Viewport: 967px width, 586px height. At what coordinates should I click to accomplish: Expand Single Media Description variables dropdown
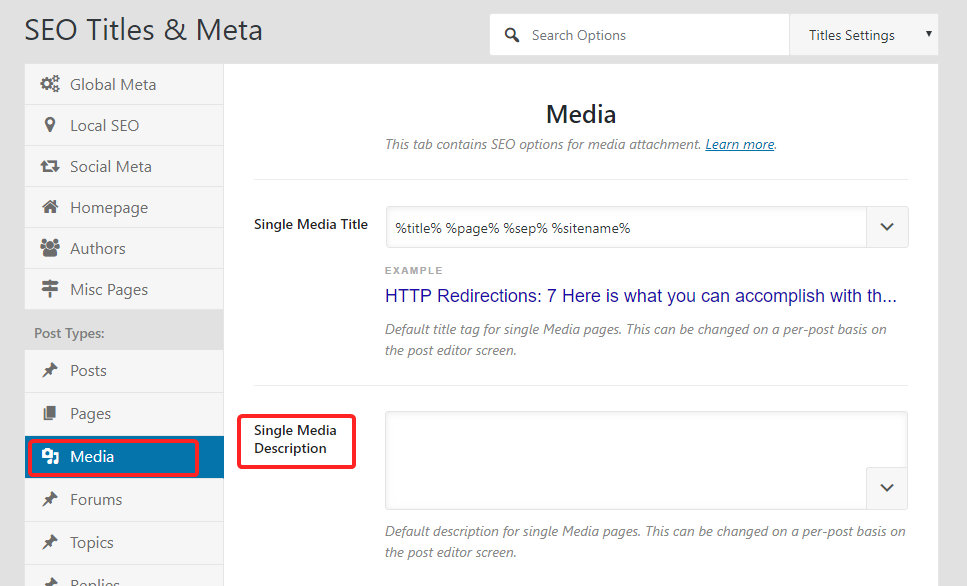(886, 488)
